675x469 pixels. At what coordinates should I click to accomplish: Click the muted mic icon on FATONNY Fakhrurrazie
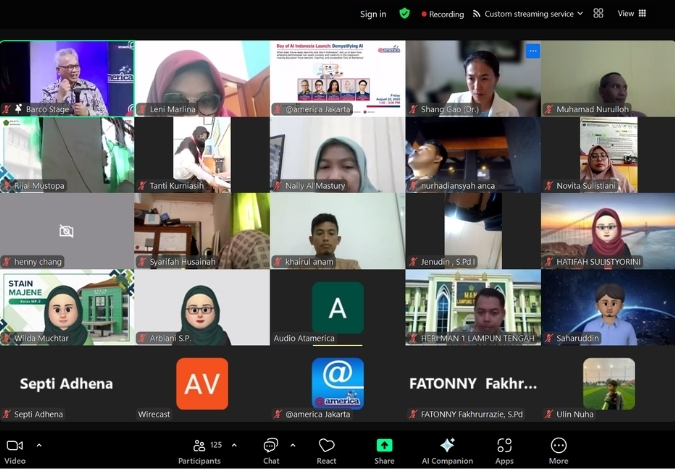pyautogui.click(x=413, y=414)
